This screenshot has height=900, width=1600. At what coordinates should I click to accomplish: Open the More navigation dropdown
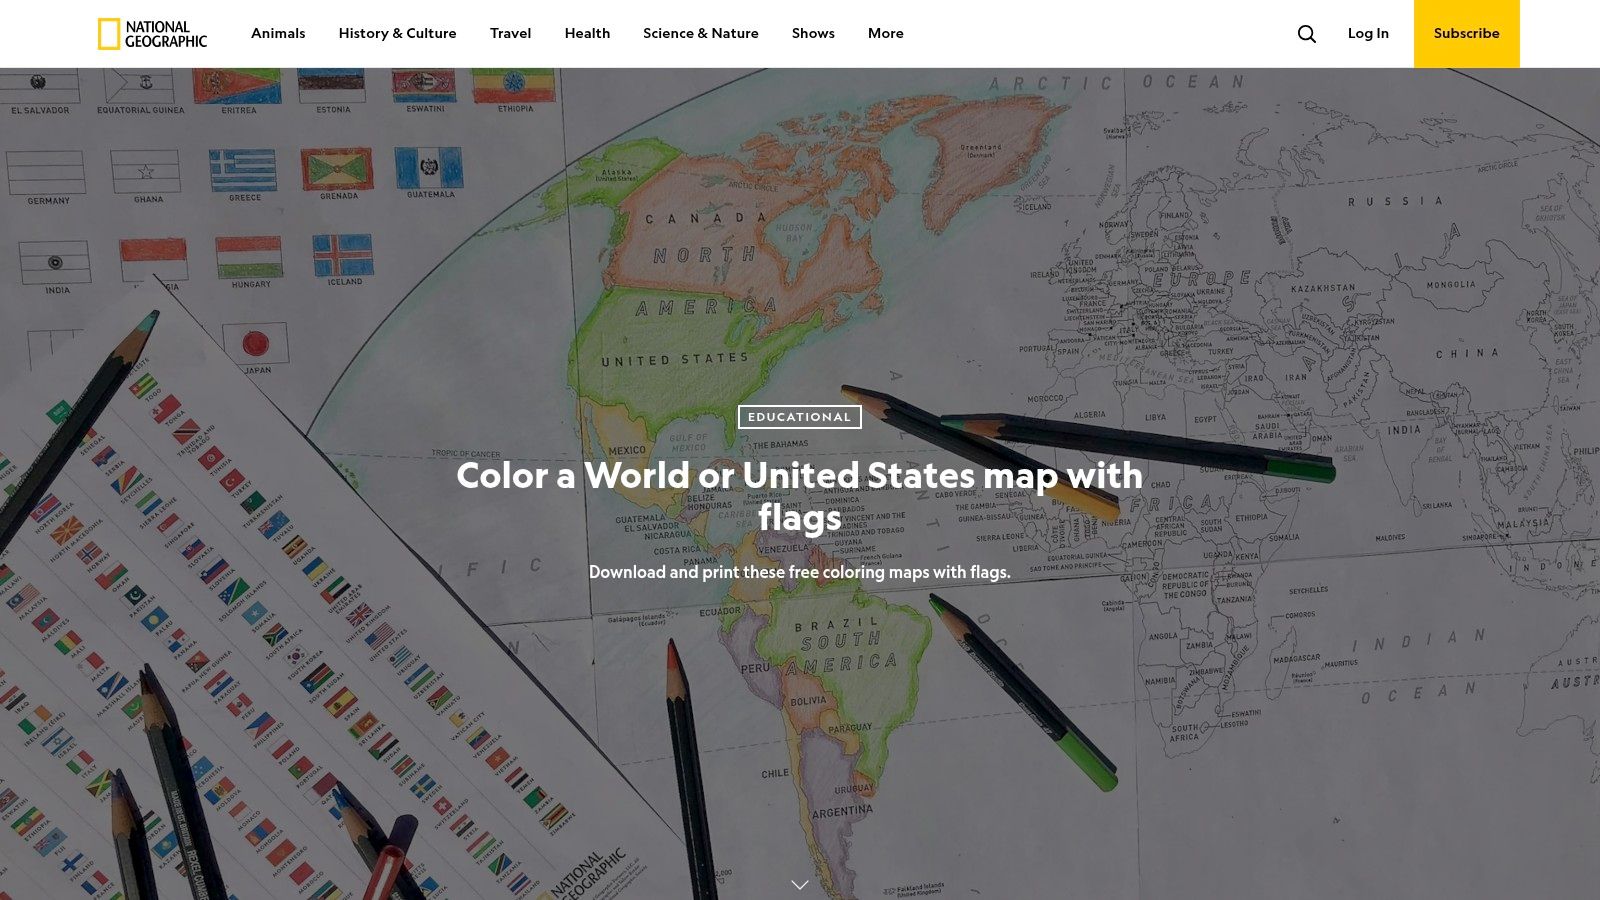tap(885, 33)
